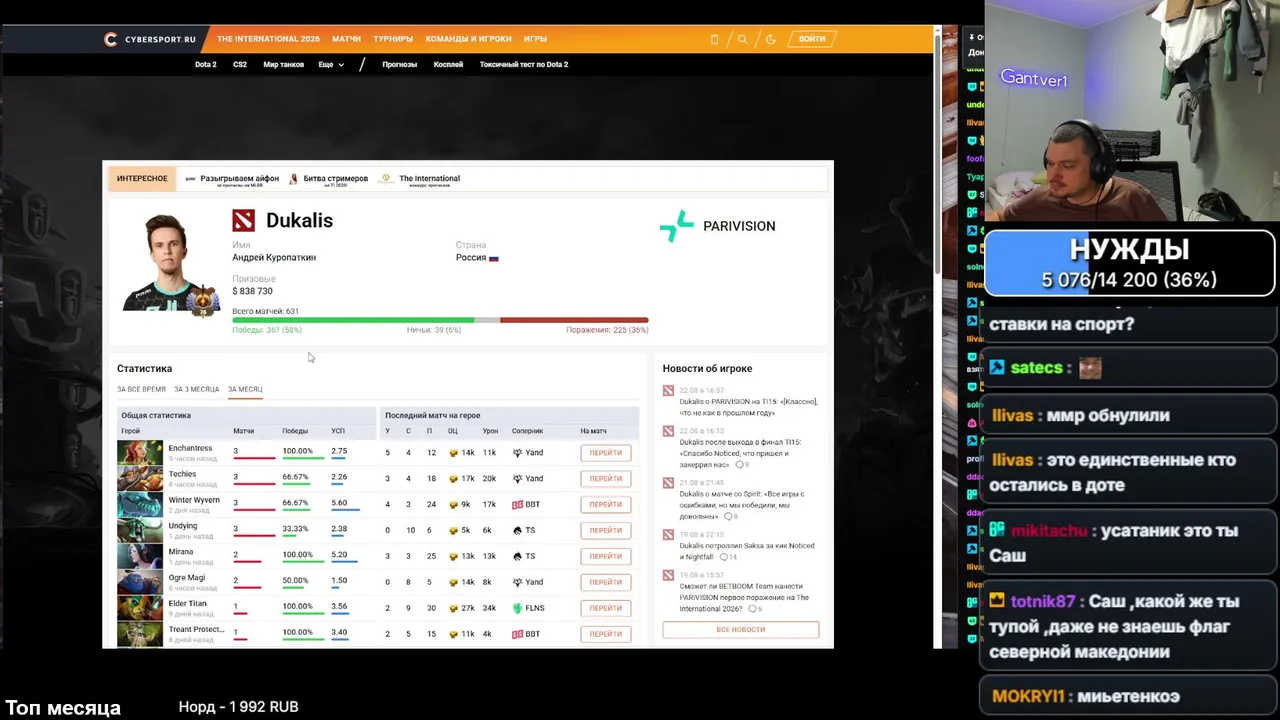Click Перейти button in the Undying row
This screenshot has height=720, width=1280.
tap(606, 531)
